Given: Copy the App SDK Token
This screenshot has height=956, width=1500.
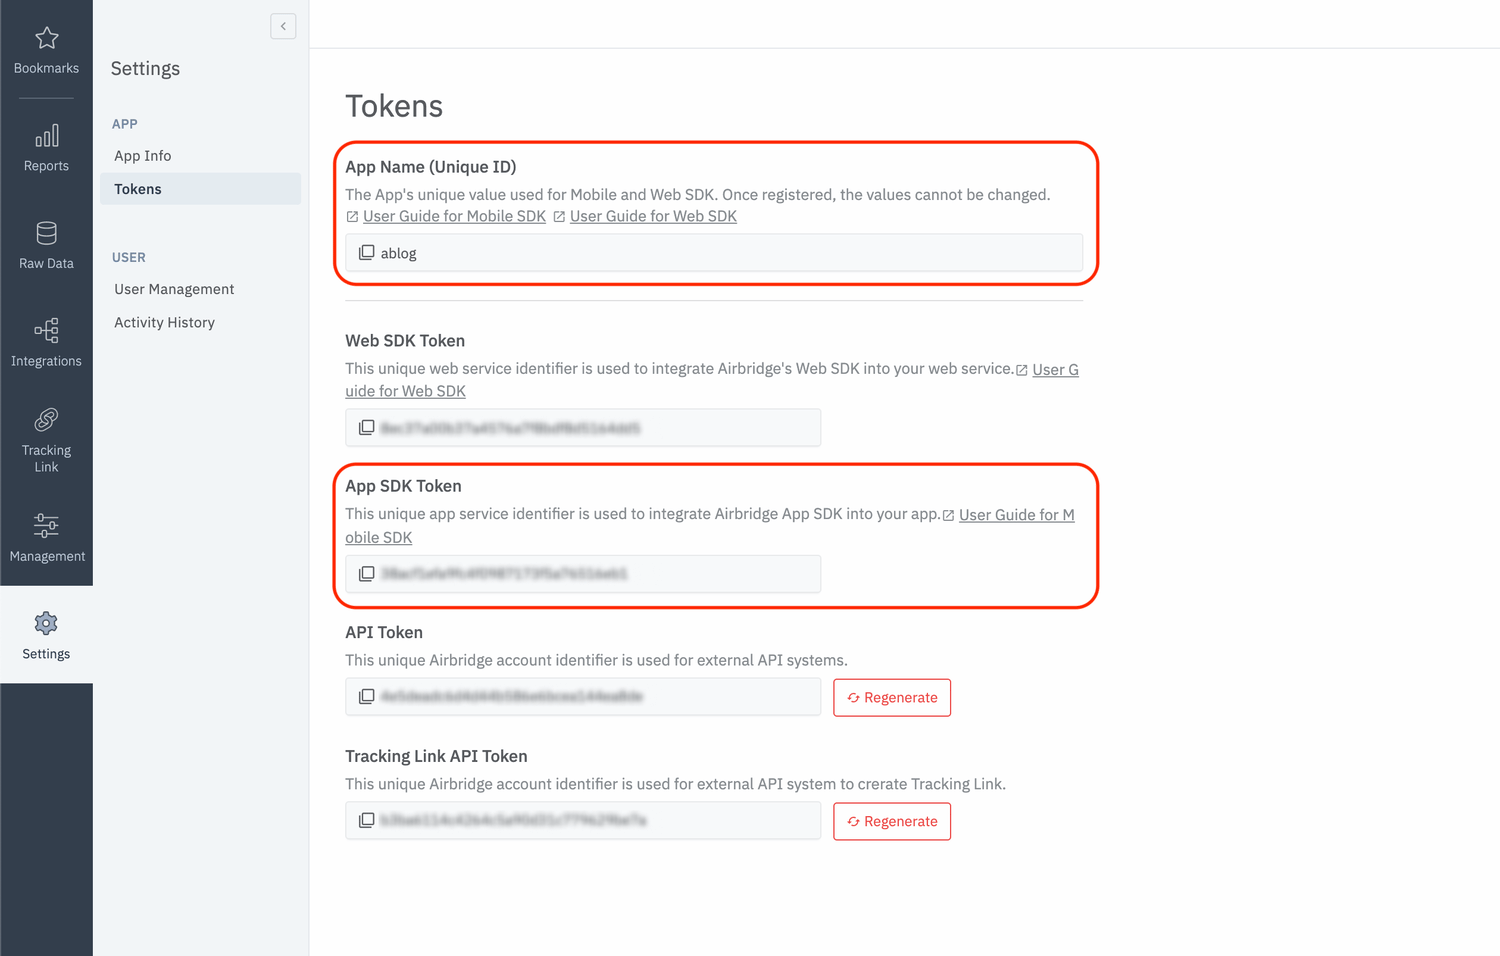Looking at the screenshot, I should click(x=367, y=574).
